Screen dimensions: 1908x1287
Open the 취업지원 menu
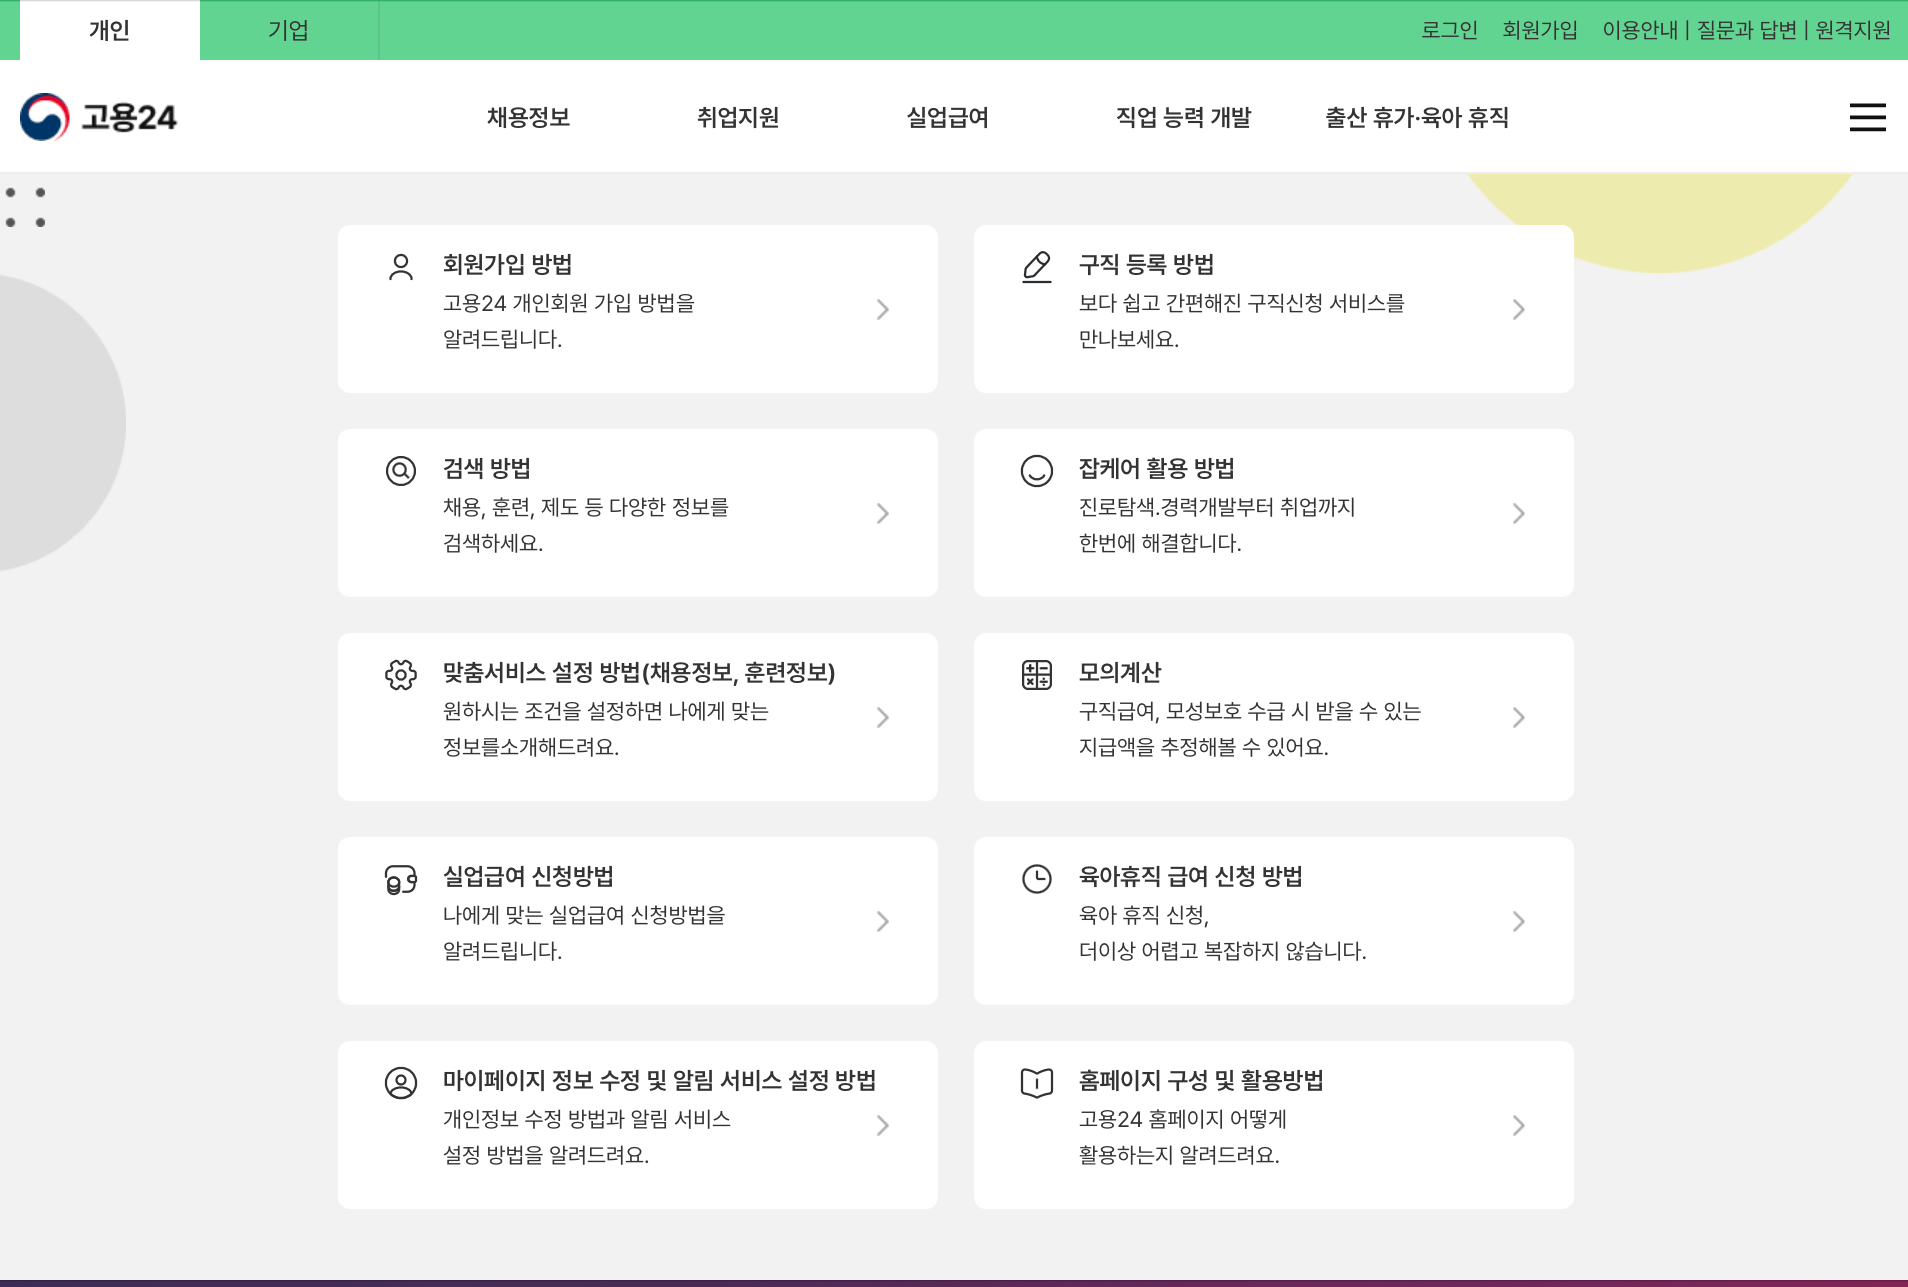click(739, 117)
